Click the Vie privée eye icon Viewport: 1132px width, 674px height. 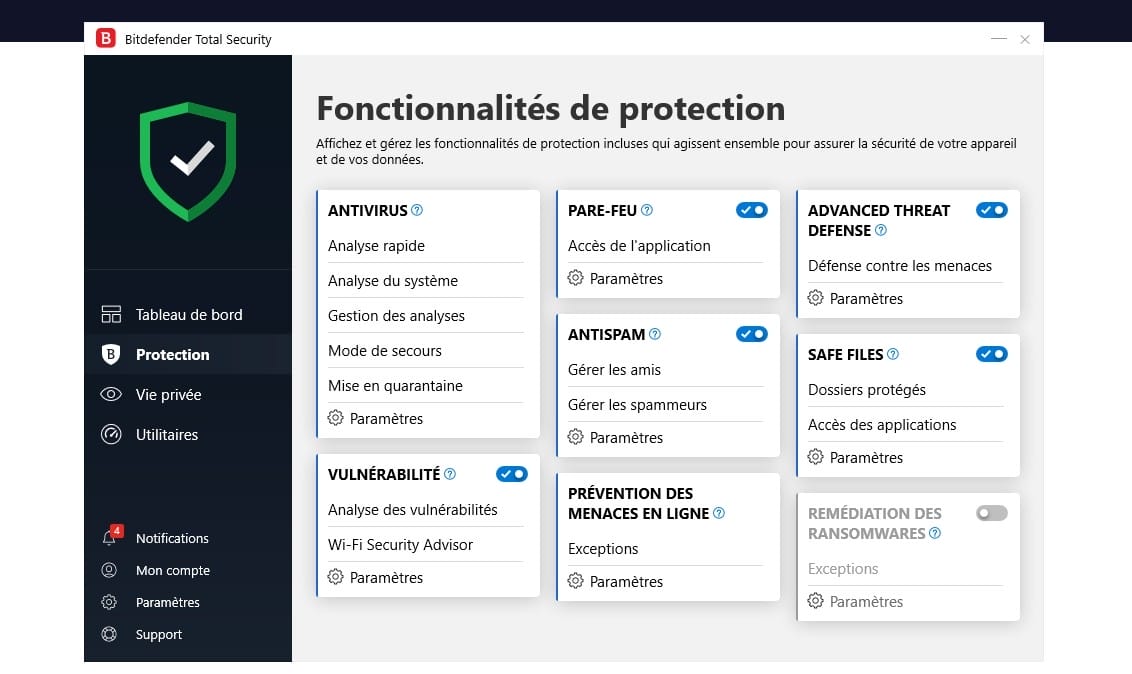(x=110, y=394)
